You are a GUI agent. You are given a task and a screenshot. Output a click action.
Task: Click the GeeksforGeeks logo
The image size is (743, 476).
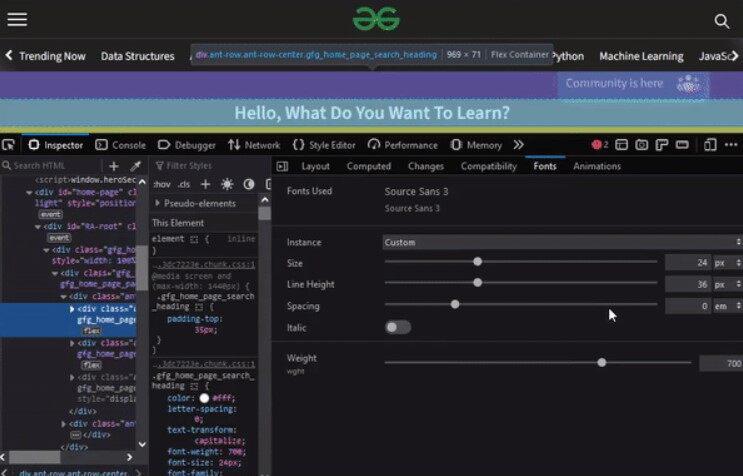376,19
